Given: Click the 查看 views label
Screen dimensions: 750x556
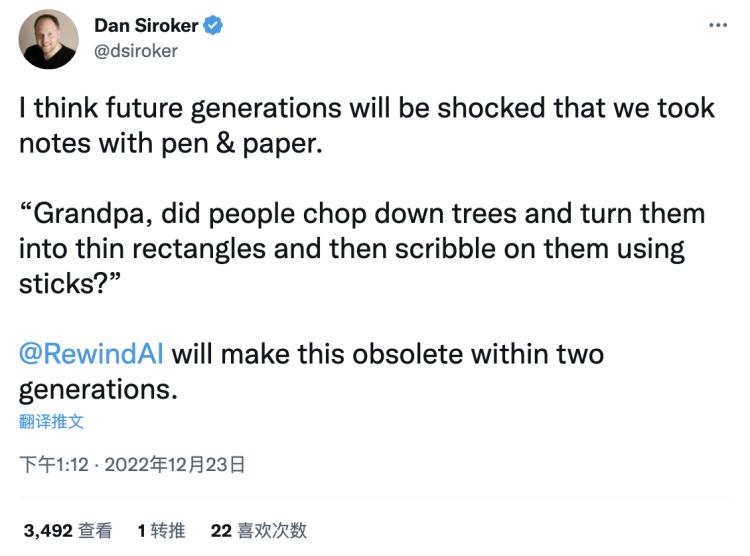Looking at the screenshot, I should (x=97, y=531).
